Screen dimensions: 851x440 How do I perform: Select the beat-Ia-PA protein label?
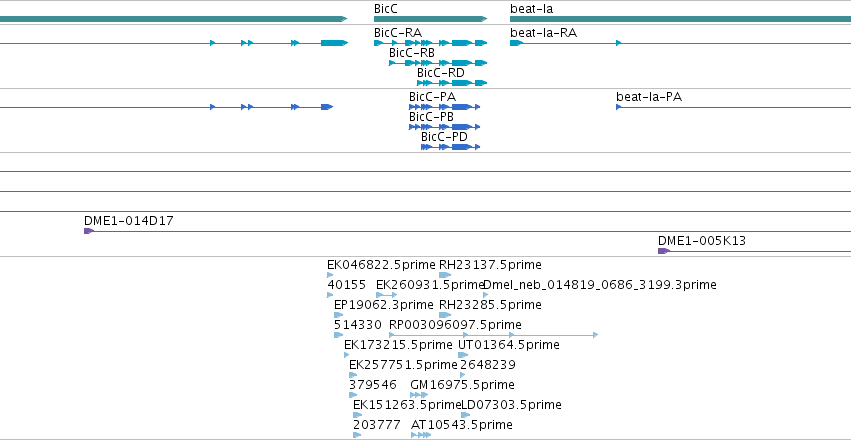click(649, 97)
